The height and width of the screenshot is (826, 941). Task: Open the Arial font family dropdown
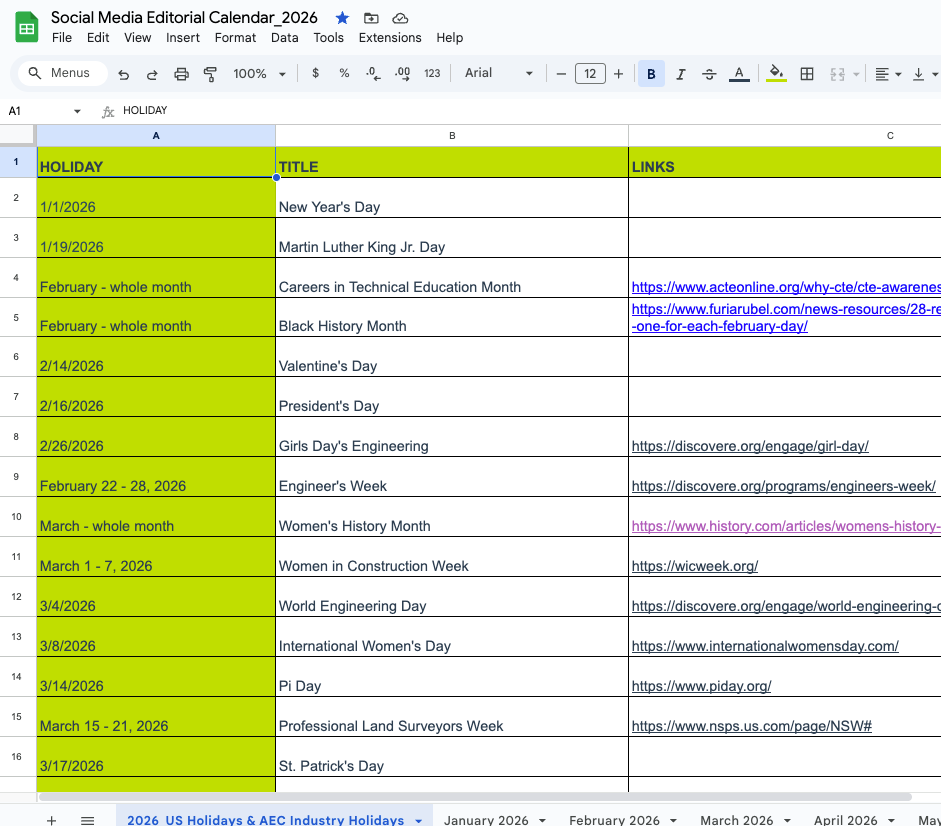click(497, 73)
